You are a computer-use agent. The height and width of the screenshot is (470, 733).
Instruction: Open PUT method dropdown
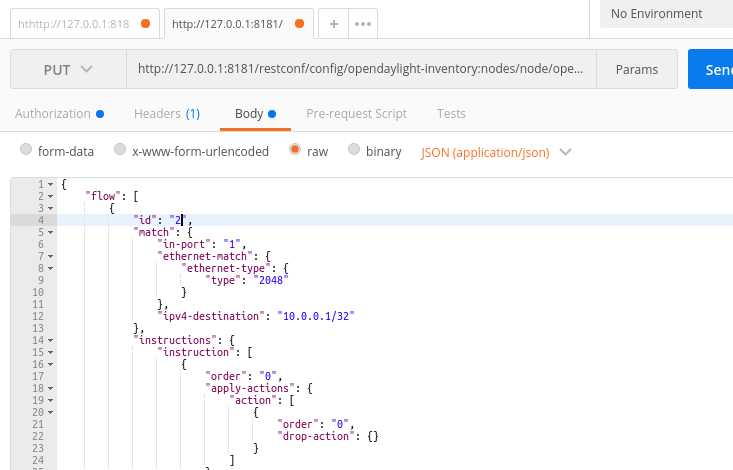point(68,70)
